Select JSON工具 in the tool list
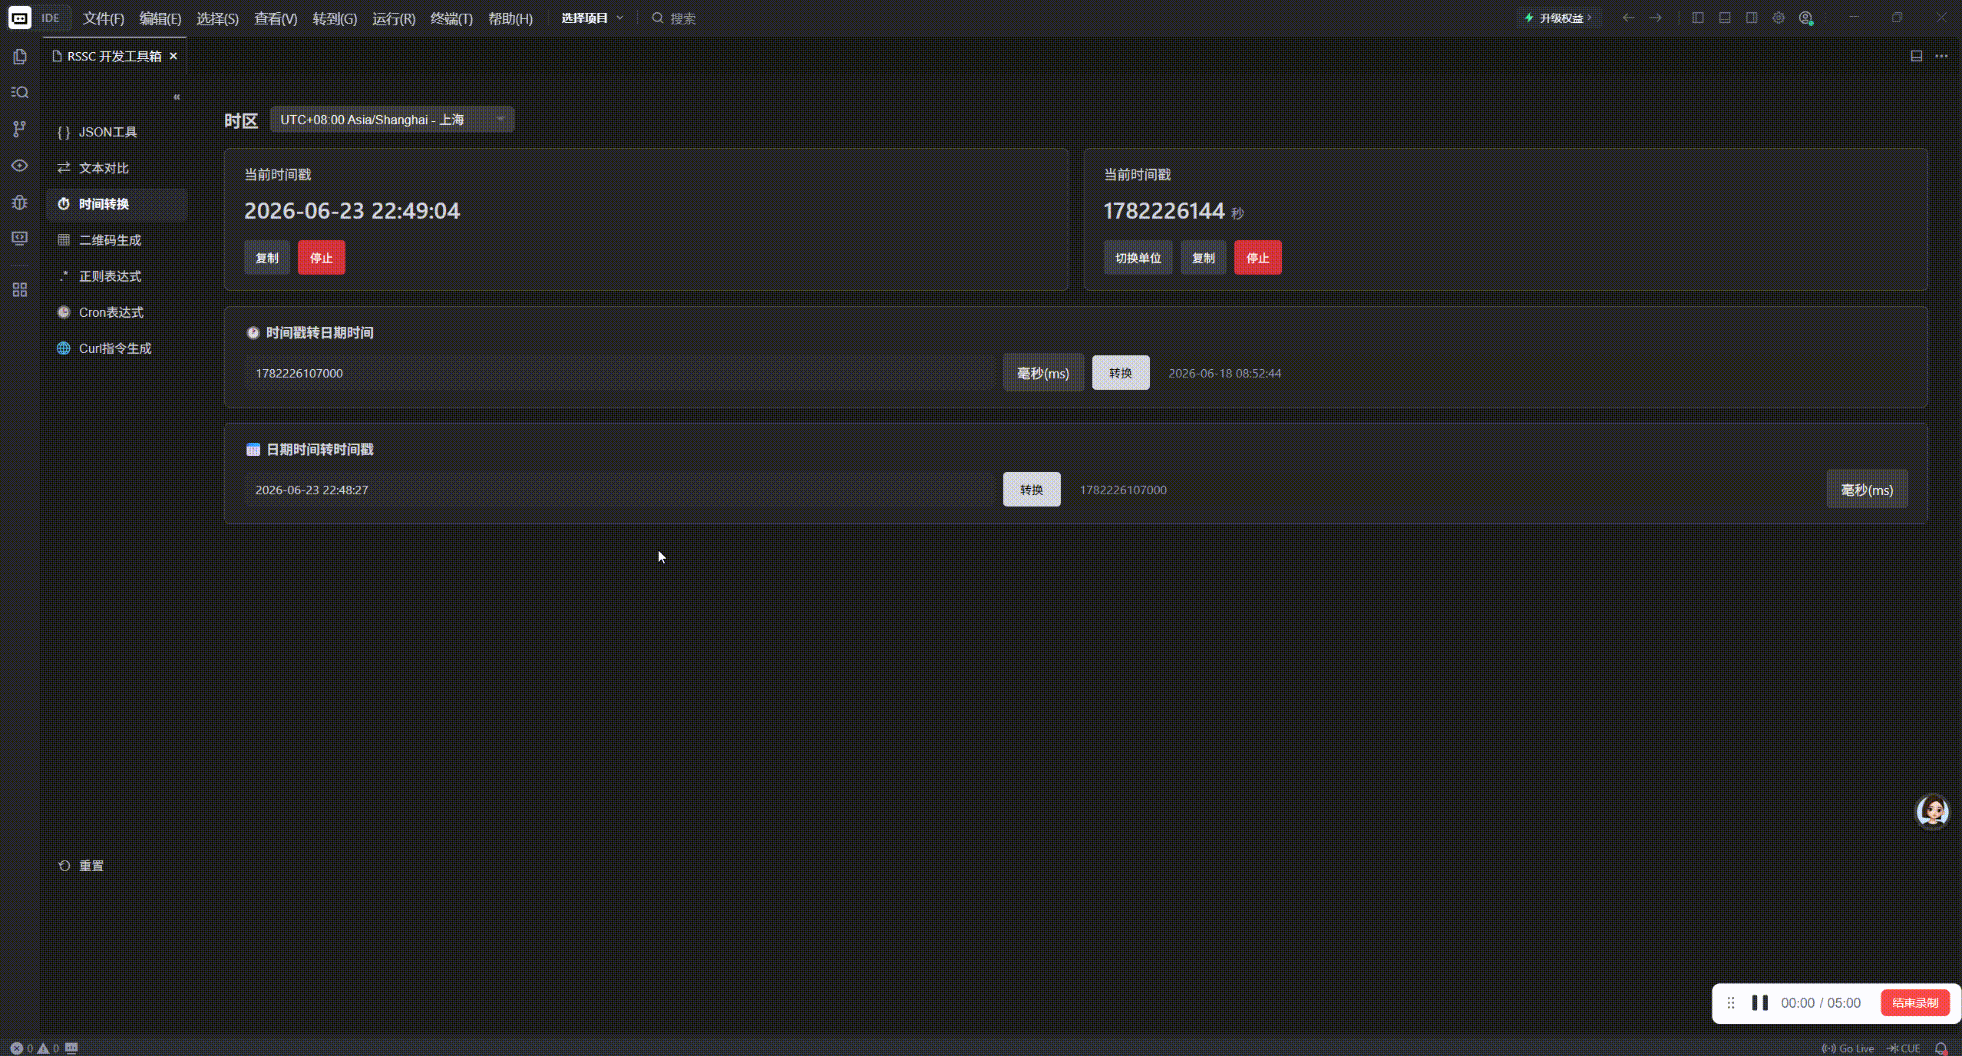Screen dimensions: 1962x1056 (116, 132)
